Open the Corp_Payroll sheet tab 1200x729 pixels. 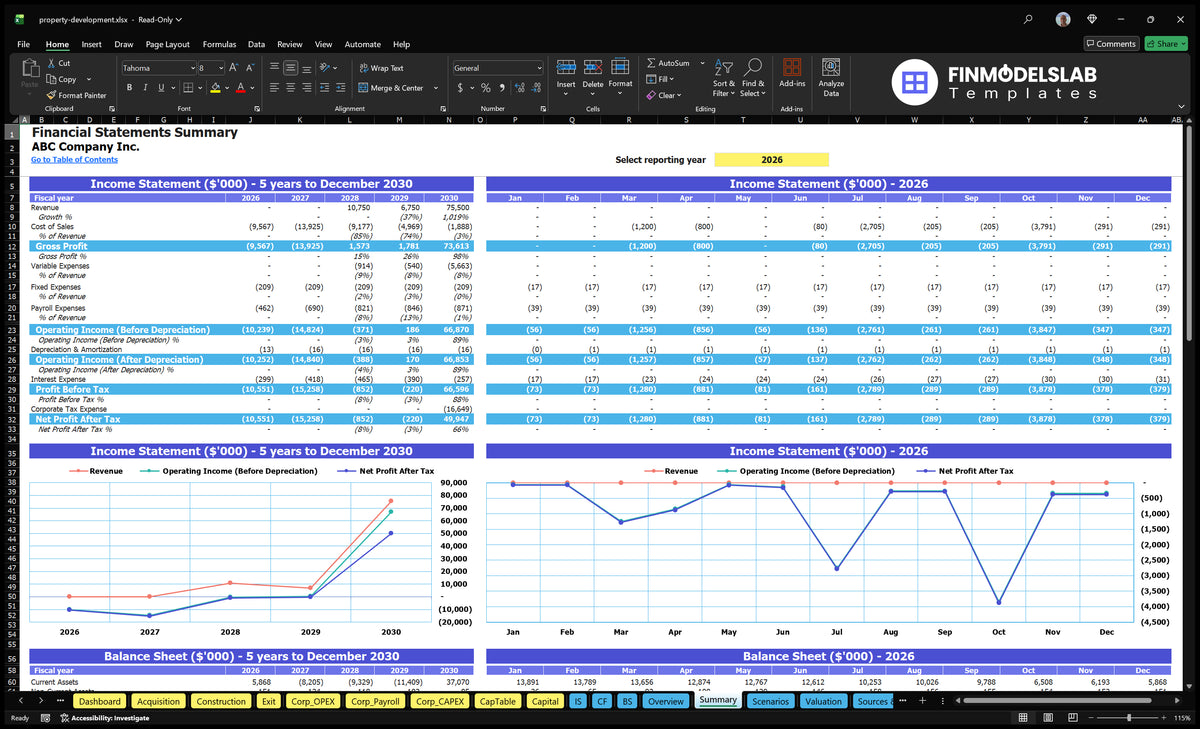point(375,701)
